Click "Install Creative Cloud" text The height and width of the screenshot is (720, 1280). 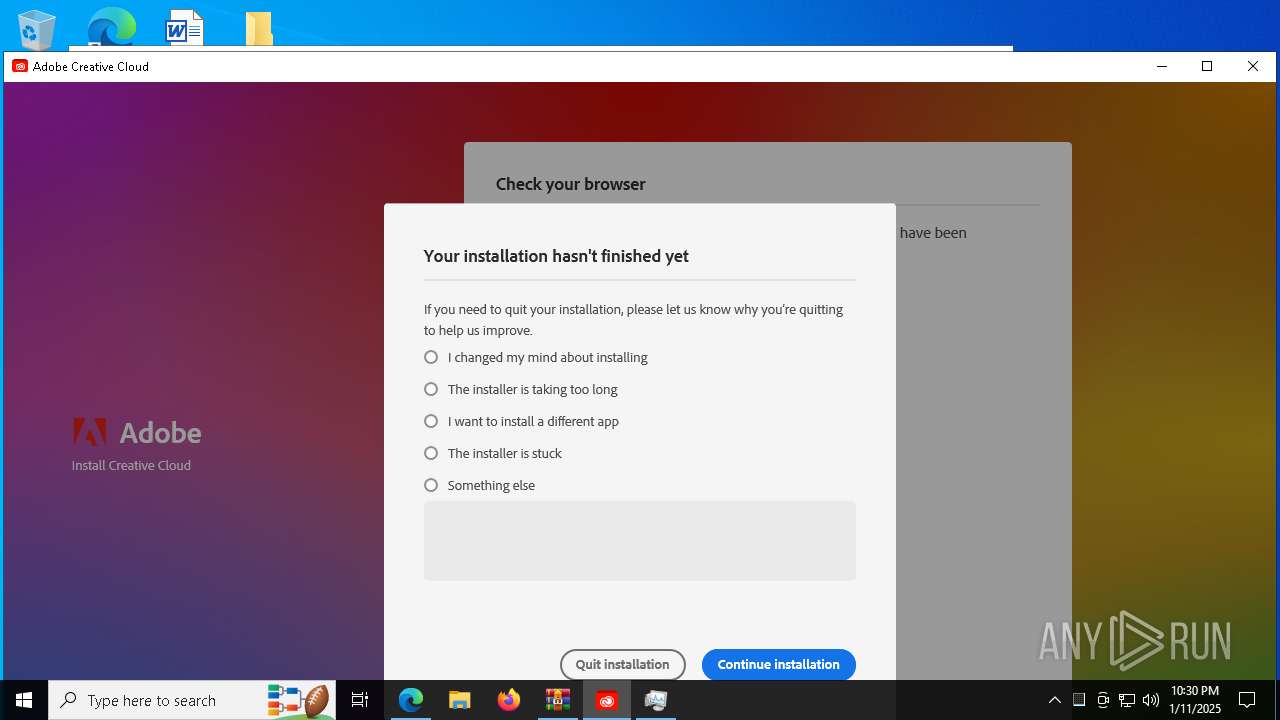(x=131, y=465)
